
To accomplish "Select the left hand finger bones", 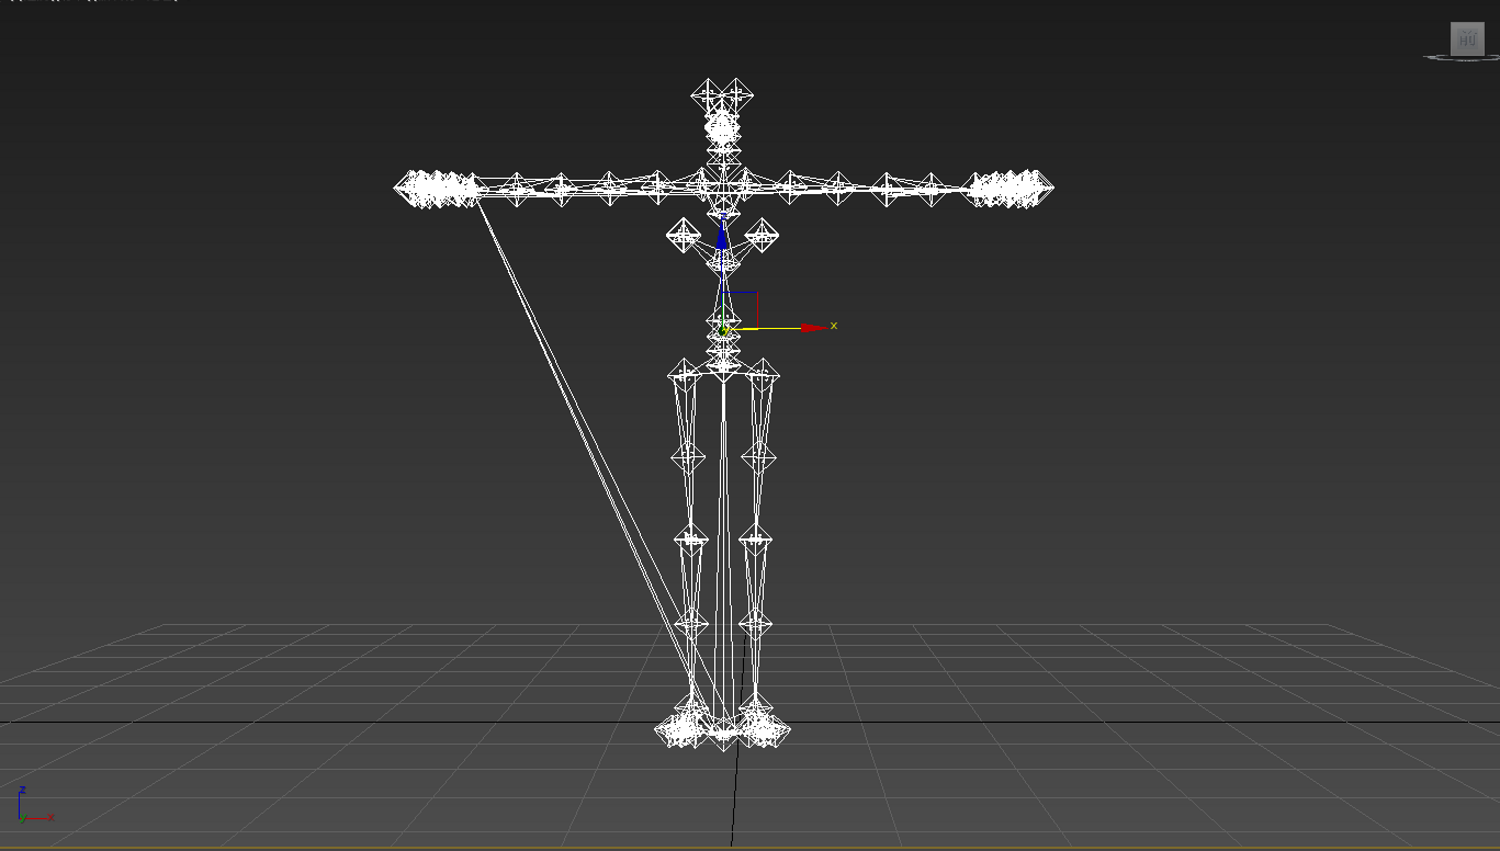I will click(436, 188).
